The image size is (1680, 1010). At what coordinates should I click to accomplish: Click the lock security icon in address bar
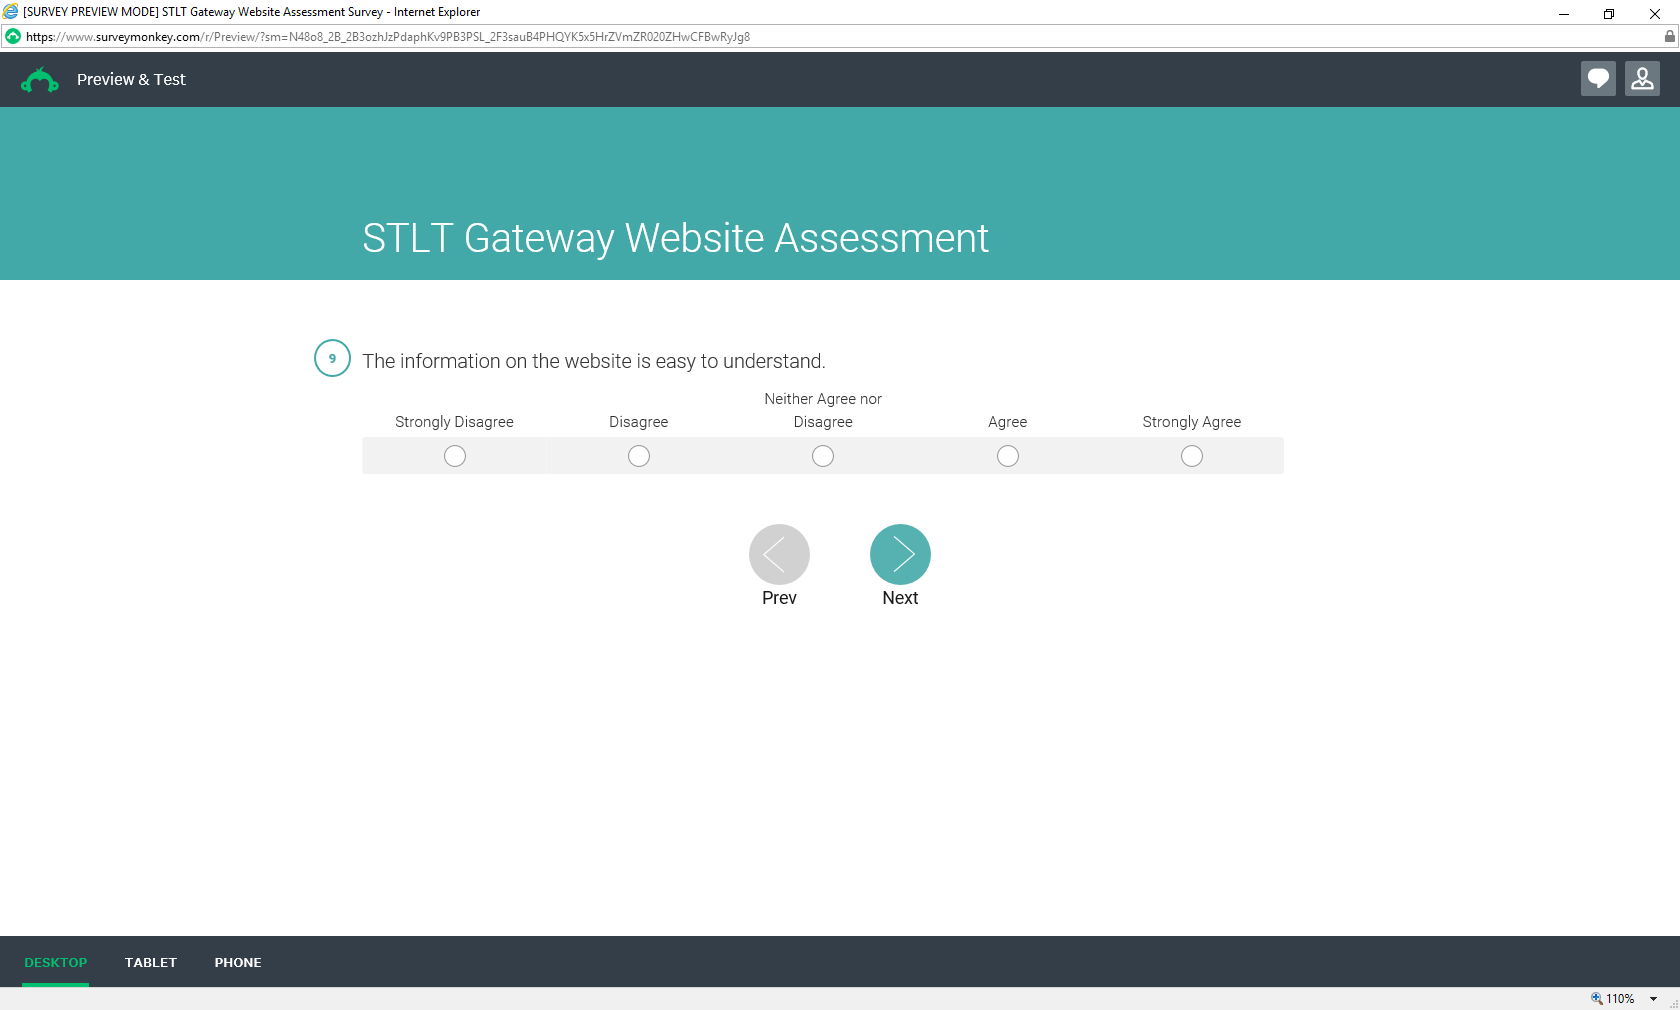pyautogui.click(x=1669, y=36)
